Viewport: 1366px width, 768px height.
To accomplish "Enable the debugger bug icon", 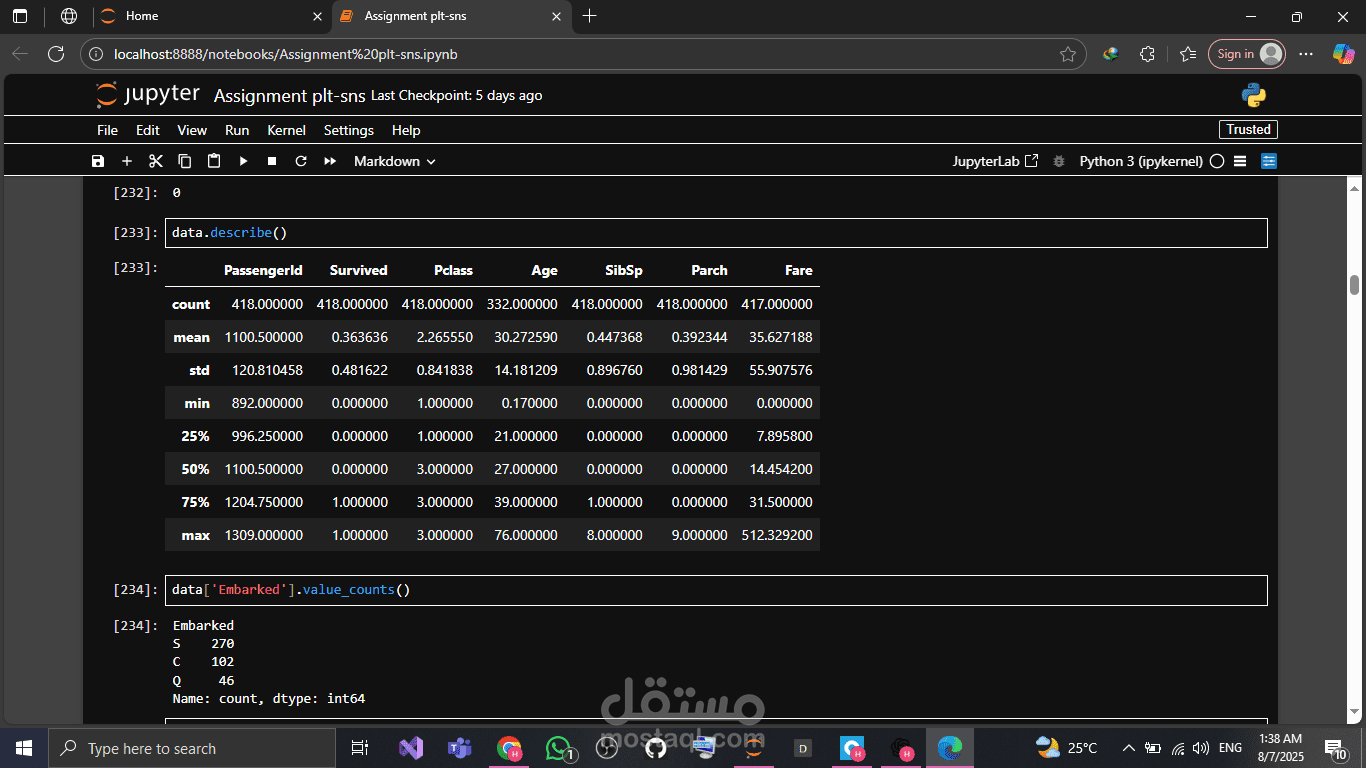I will [x=1059, y=161].
